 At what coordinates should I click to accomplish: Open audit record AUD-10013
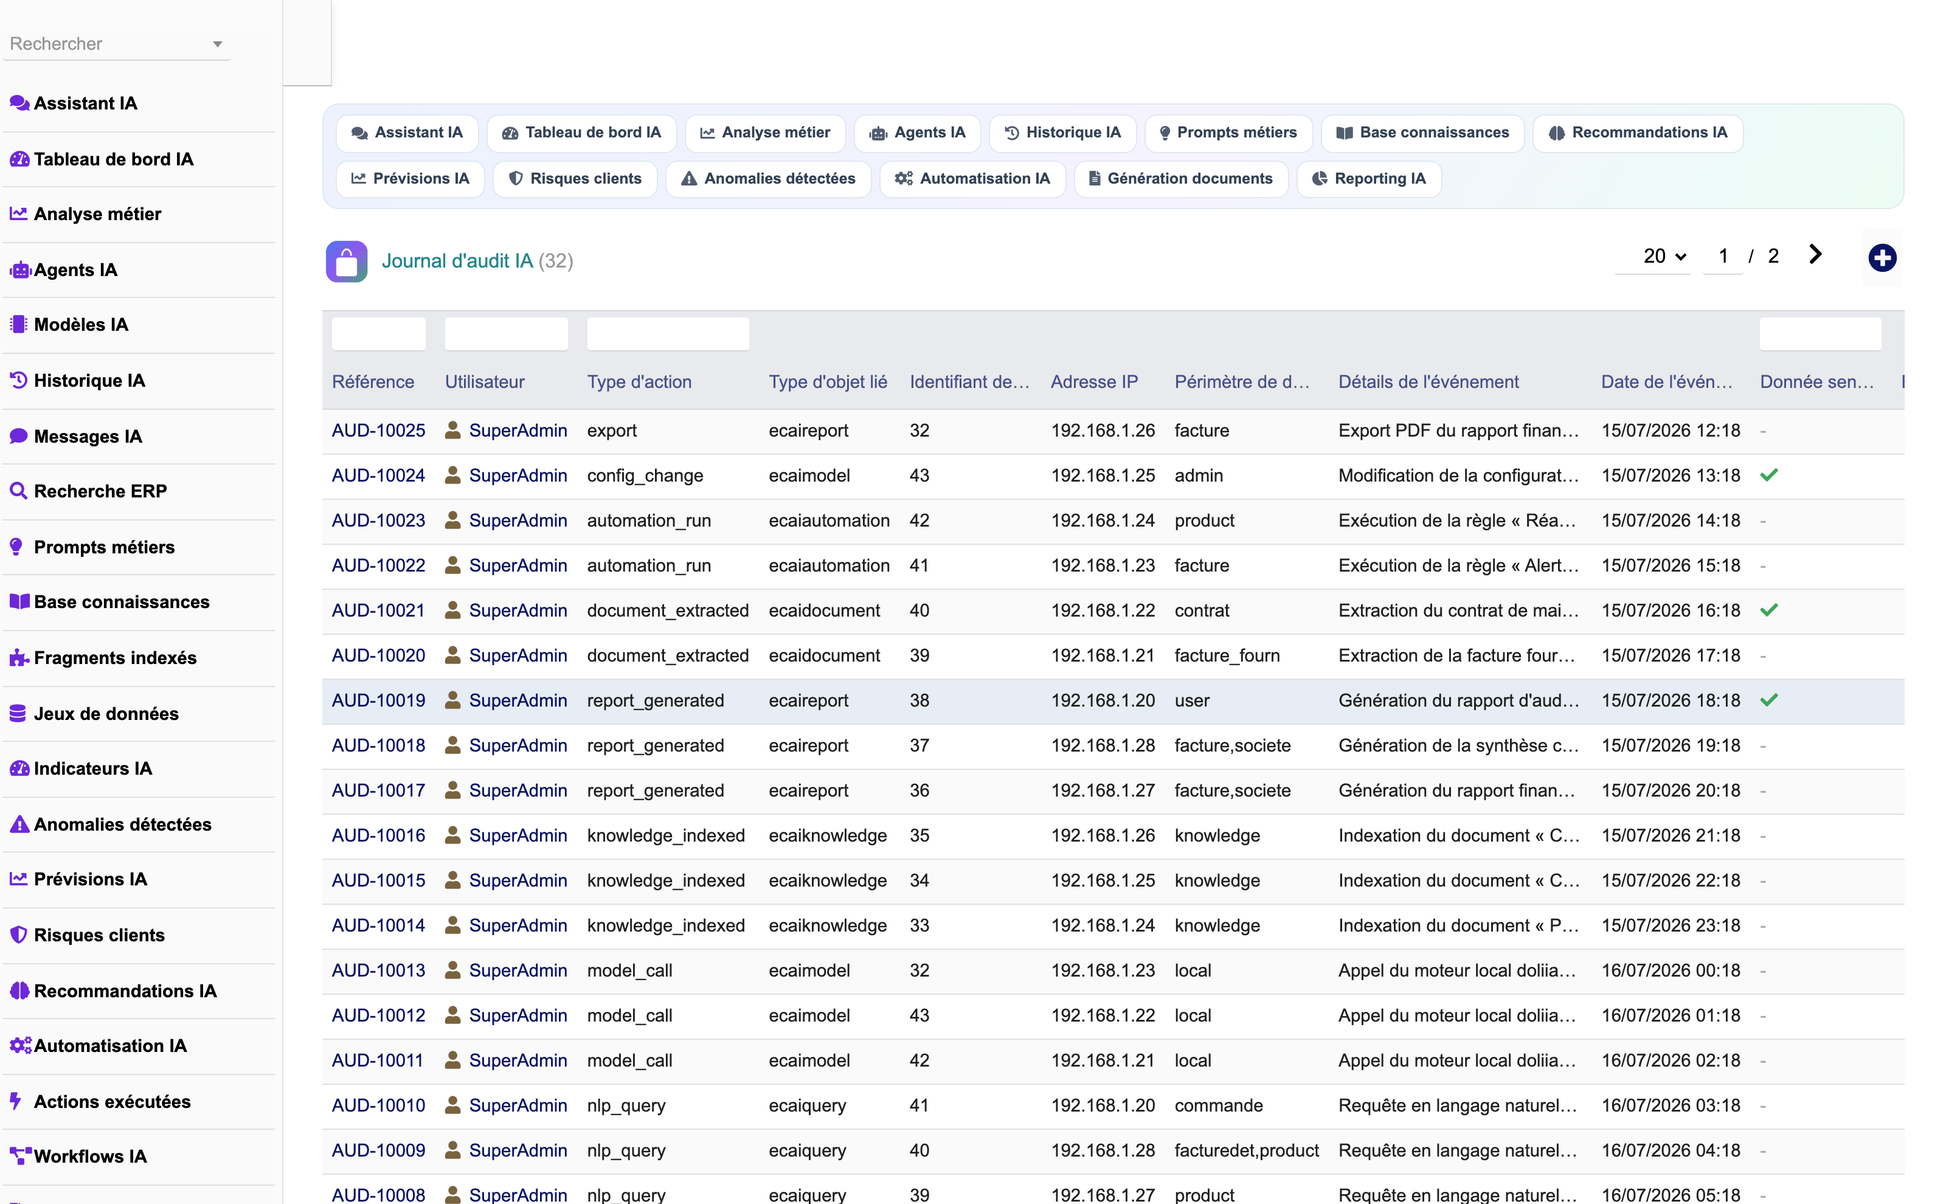(x=378, y=971)
